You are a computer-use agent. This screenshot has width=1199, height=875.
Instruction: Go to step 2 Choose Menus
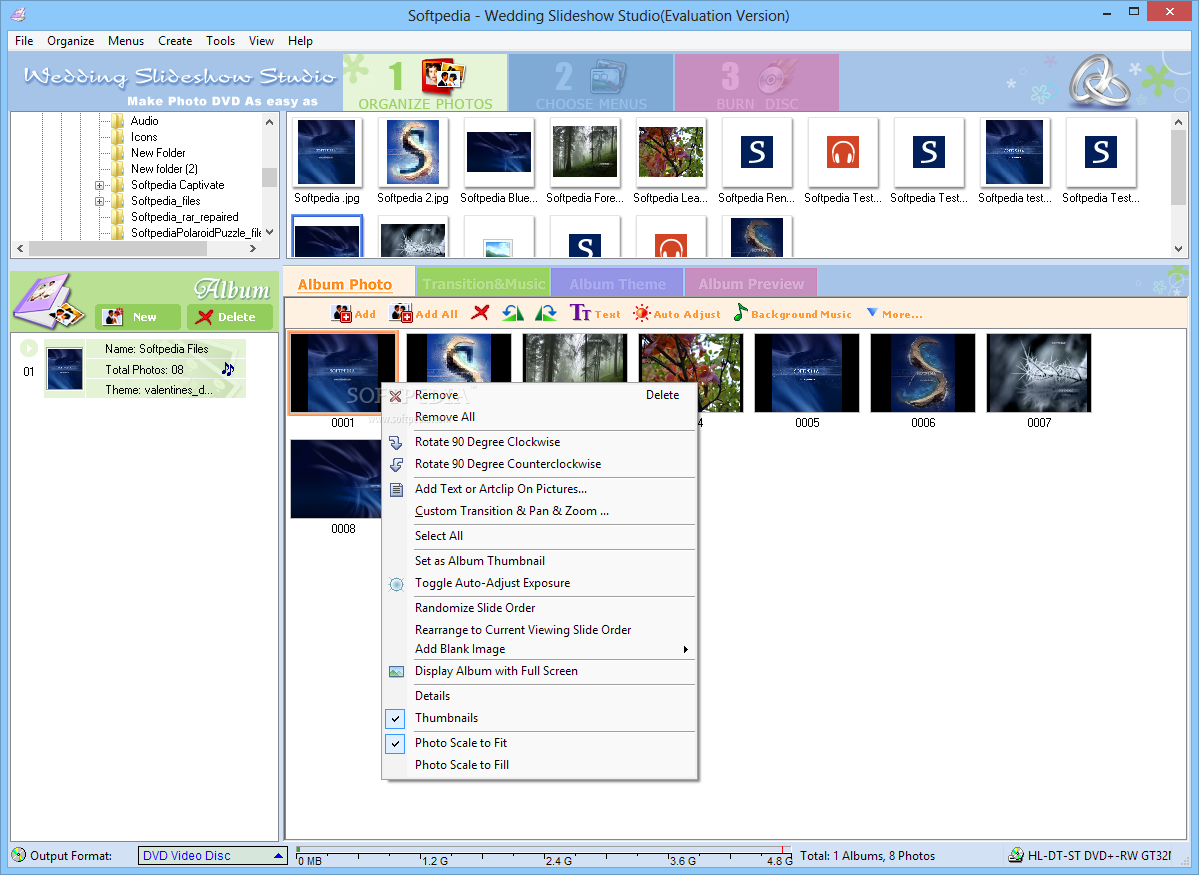pyautogui.click(x=591, y=83)
